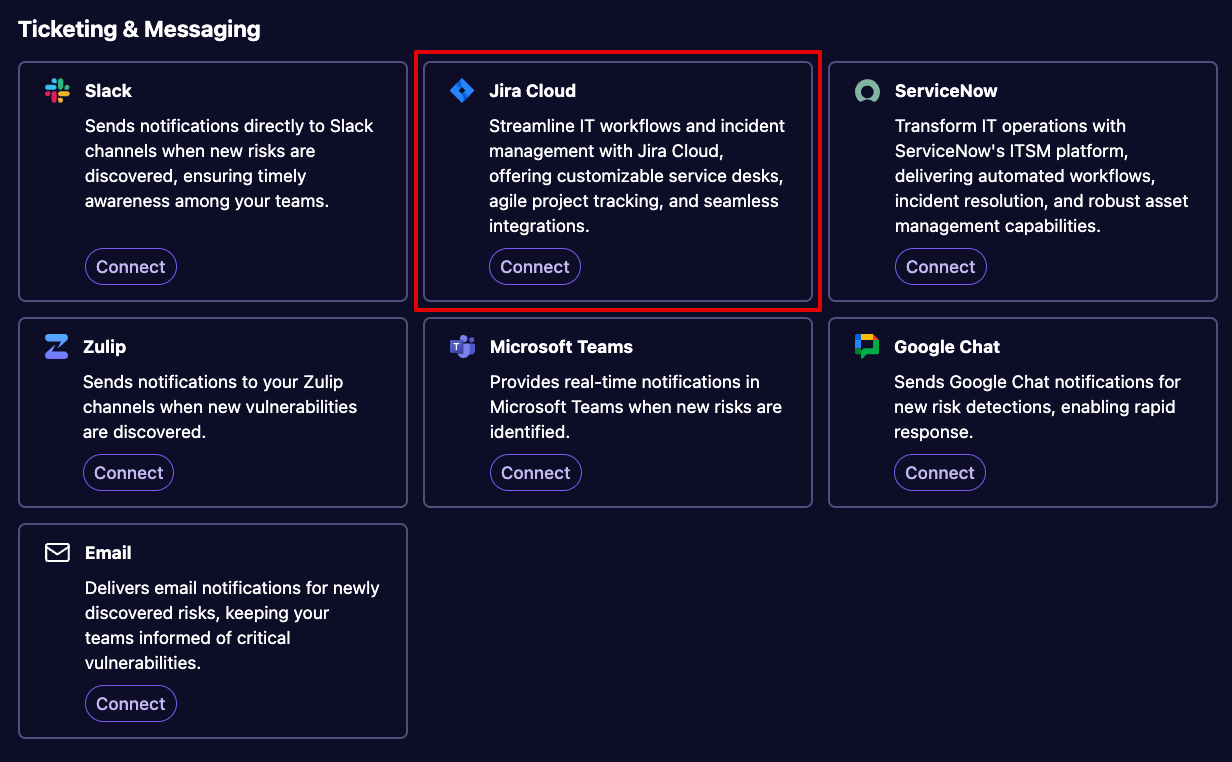Click the ServiceNow logo icon
Screen dimensions: 1232x762
(867, 91)
